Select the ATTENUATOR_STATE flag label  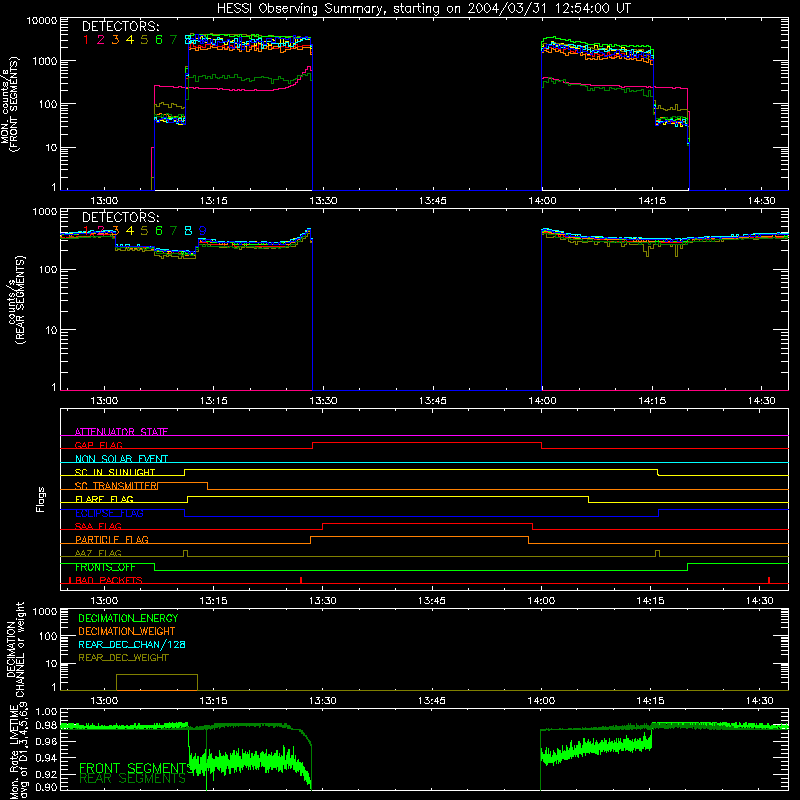(x=121, y=432)
